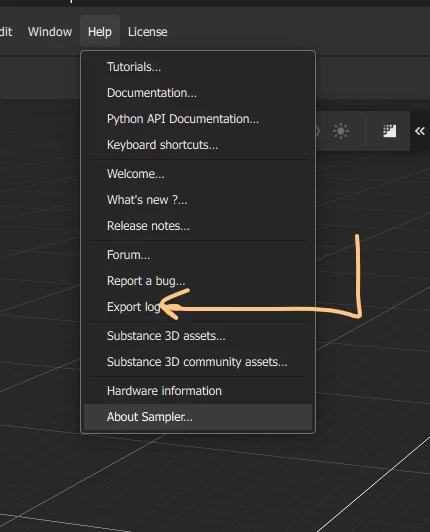Close the open Help menu
Image resolution: width=430 pixels, height=532 pixels.
tap(100, 32)
